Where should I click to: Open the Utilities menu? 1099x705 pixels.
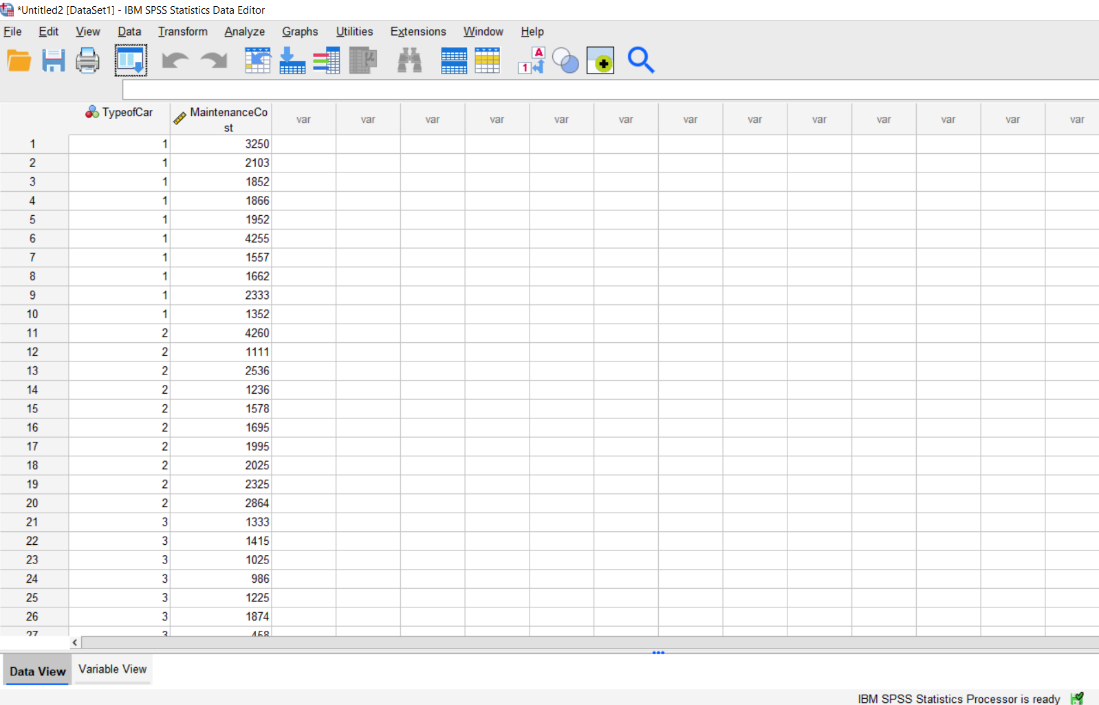click(354, 32)
